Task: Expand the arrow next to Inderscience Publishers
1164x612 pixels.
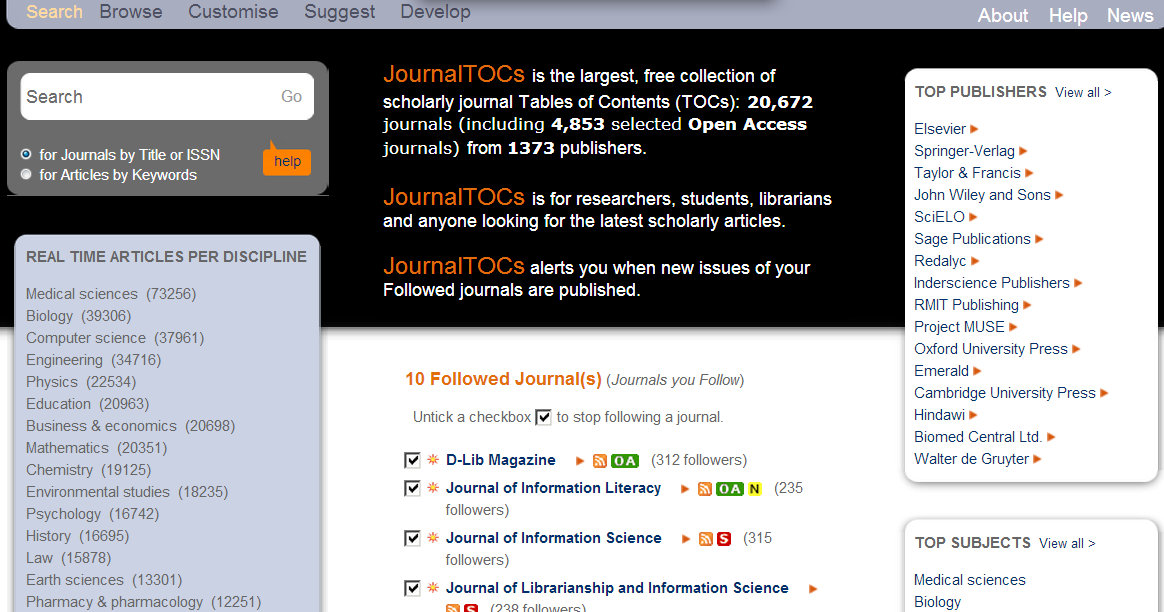Action: click(1079, 283)
